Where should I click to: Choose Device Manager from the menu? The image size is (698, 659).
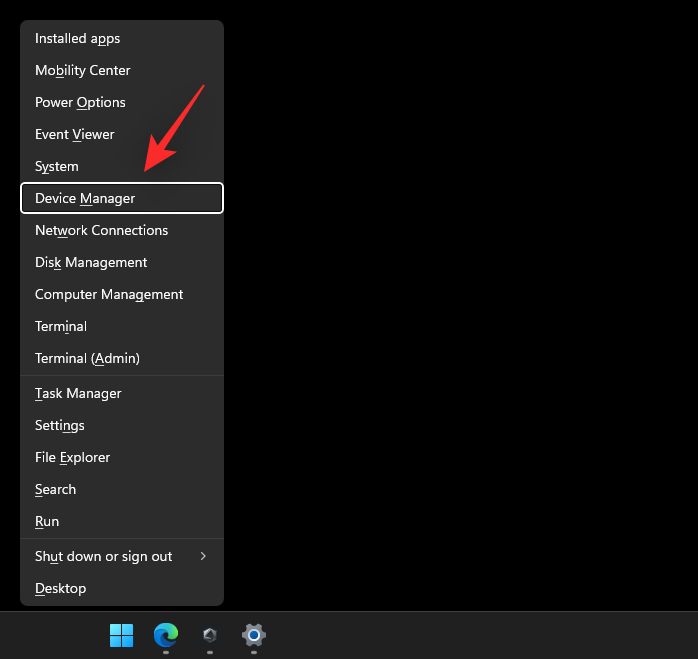tap(122, 198)
